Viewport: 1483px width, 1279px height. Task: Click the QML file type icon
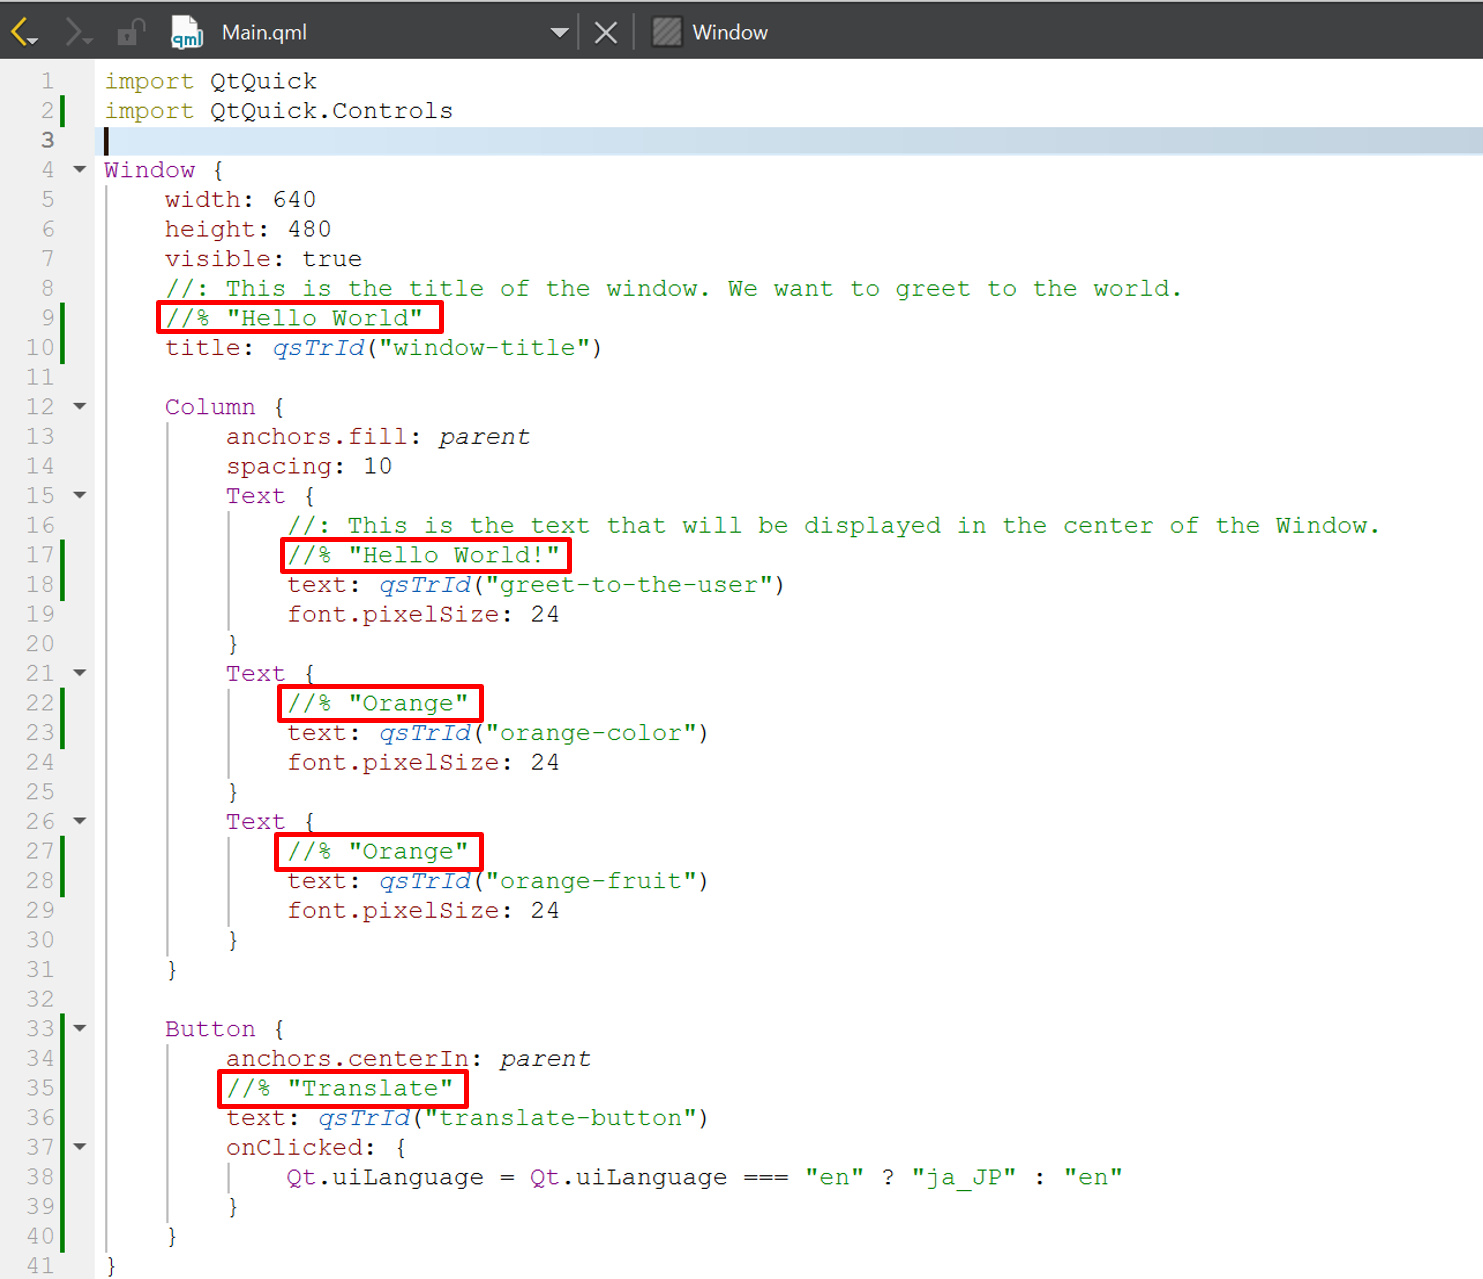(x=186, y=32)
